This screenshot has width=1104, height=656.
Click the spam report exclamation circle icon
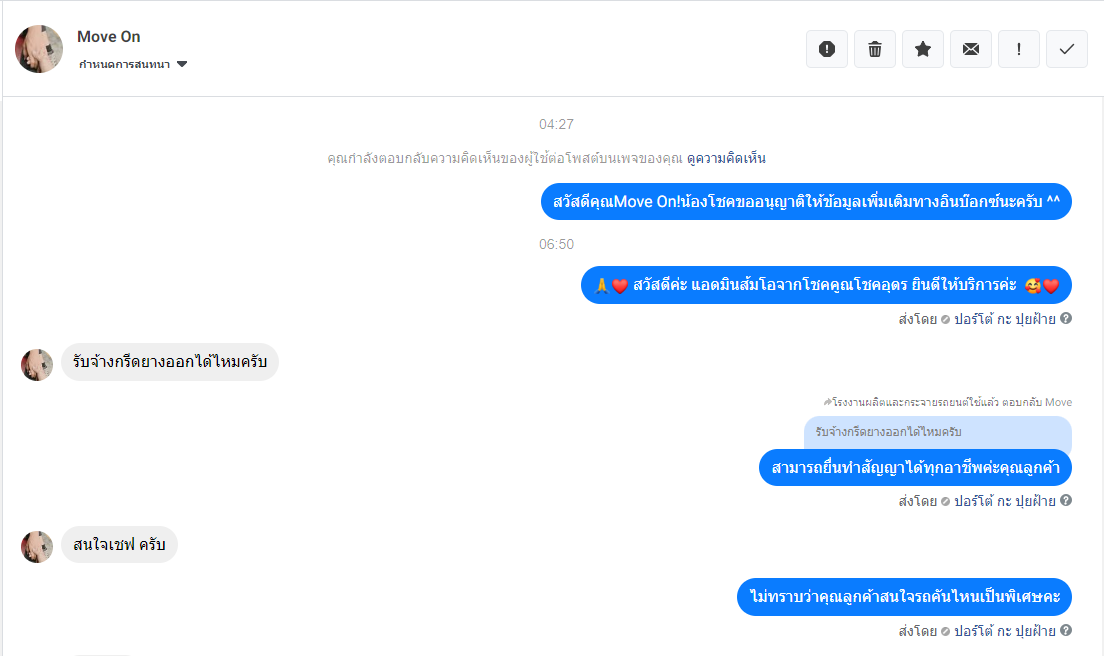click(x=827, y=49)
